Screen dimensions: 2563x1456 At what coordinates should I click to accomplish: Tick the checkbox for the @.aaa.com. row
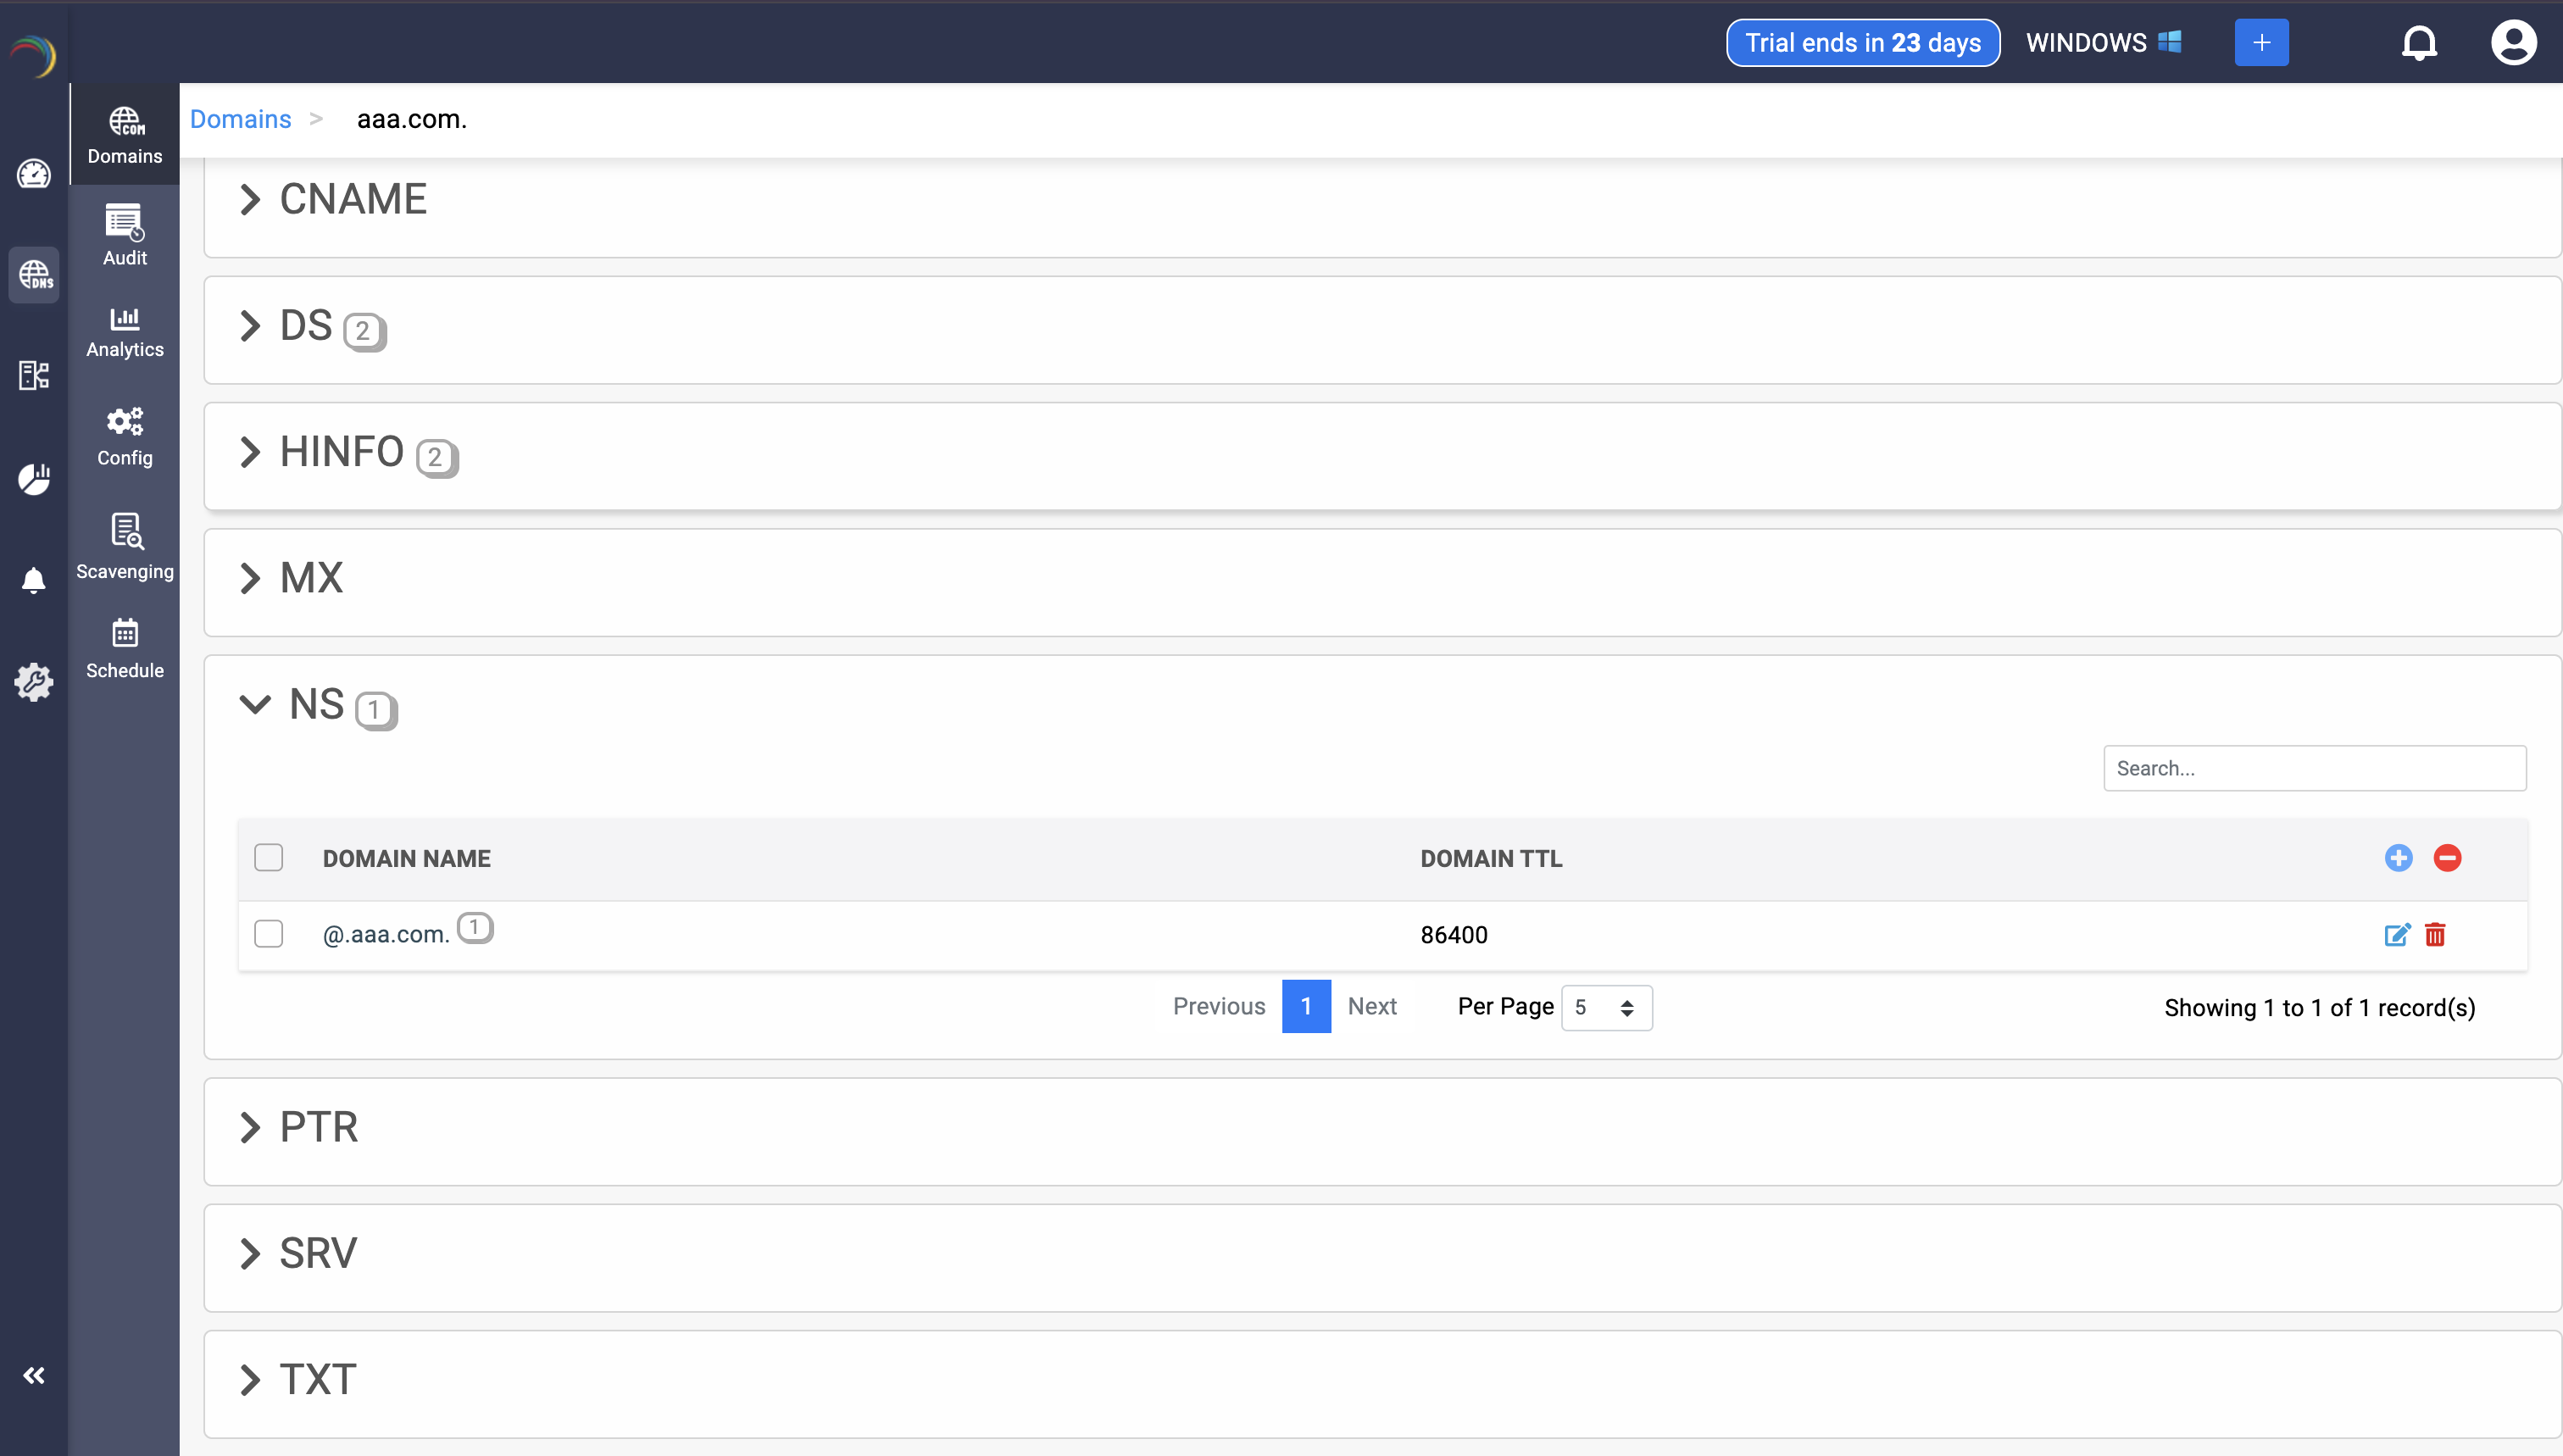tap(268, 934)
